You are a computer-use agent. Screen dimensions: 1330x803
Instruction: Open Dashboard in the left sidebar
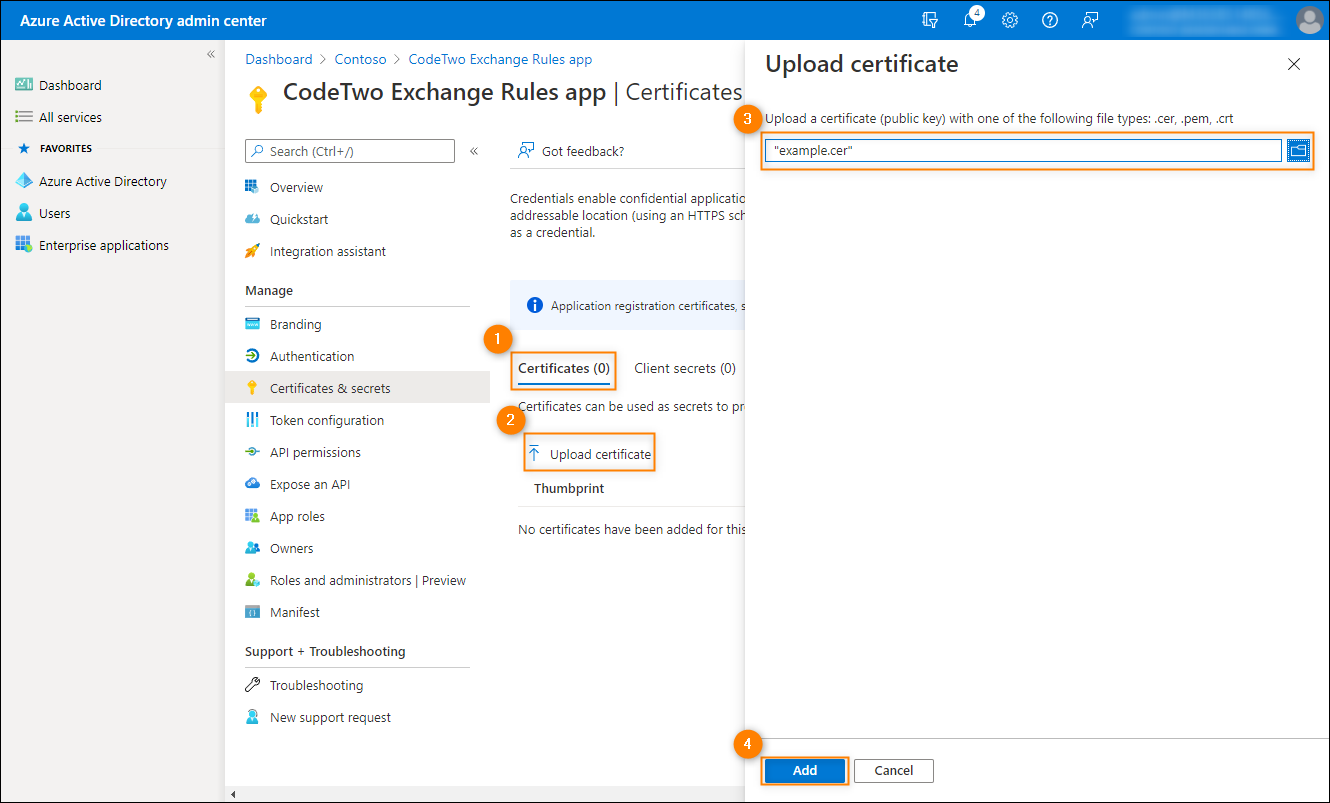click(70, 85)
